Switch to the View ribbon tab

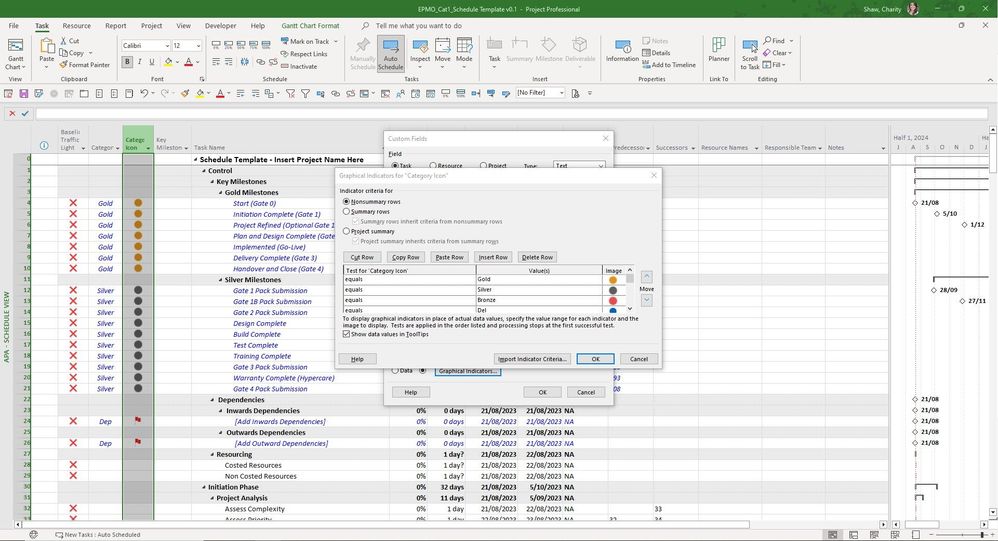point(183,26)
